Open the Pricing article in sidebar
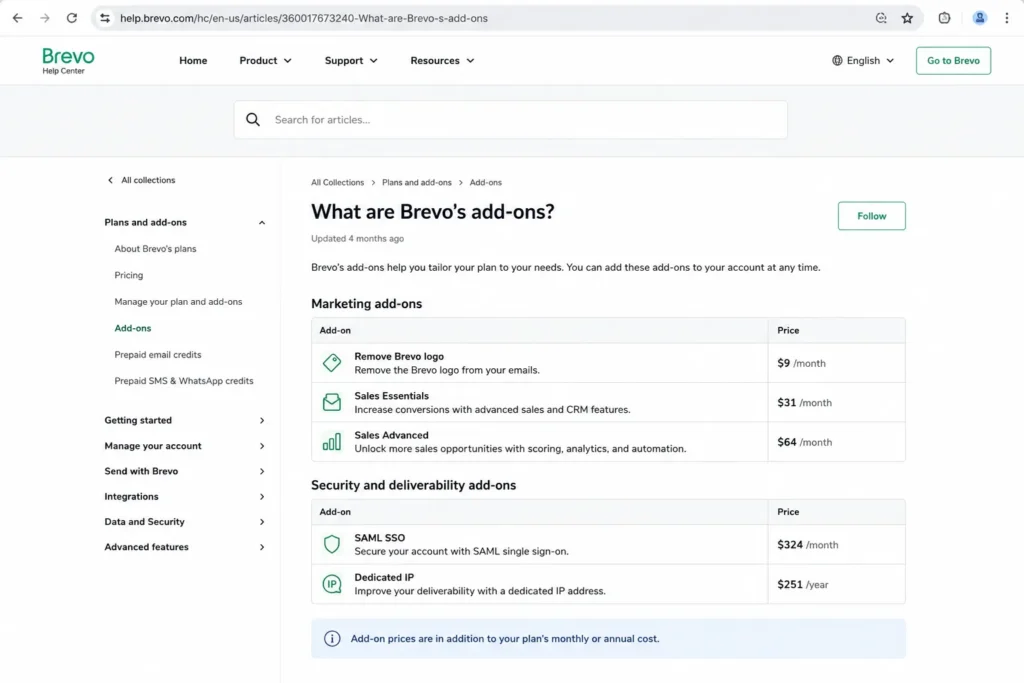The height and width of the screenshot is (683, 1024). pyautogui.click(x=129, y=276)
